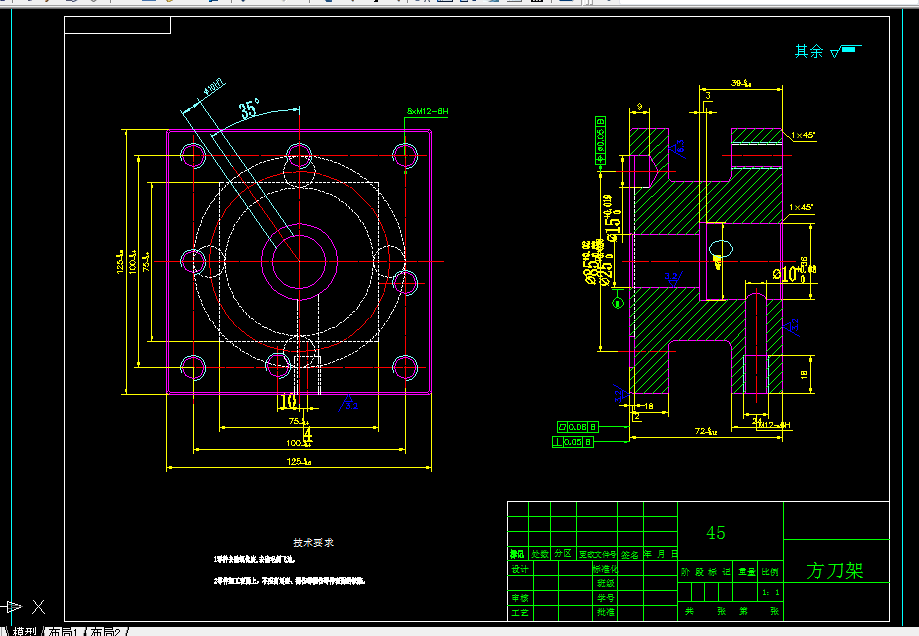
Task: Select the 6.3 surface roughness symbol
Action: click(x=679, y=147)
